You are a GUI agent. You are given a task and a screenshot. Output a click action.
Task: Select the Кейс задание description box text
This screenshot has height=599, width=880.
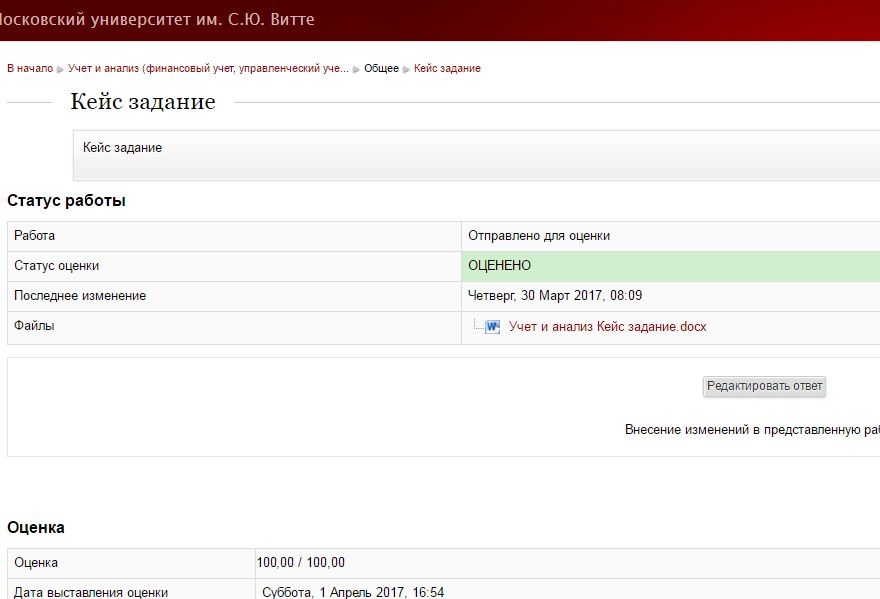[122, 148]
